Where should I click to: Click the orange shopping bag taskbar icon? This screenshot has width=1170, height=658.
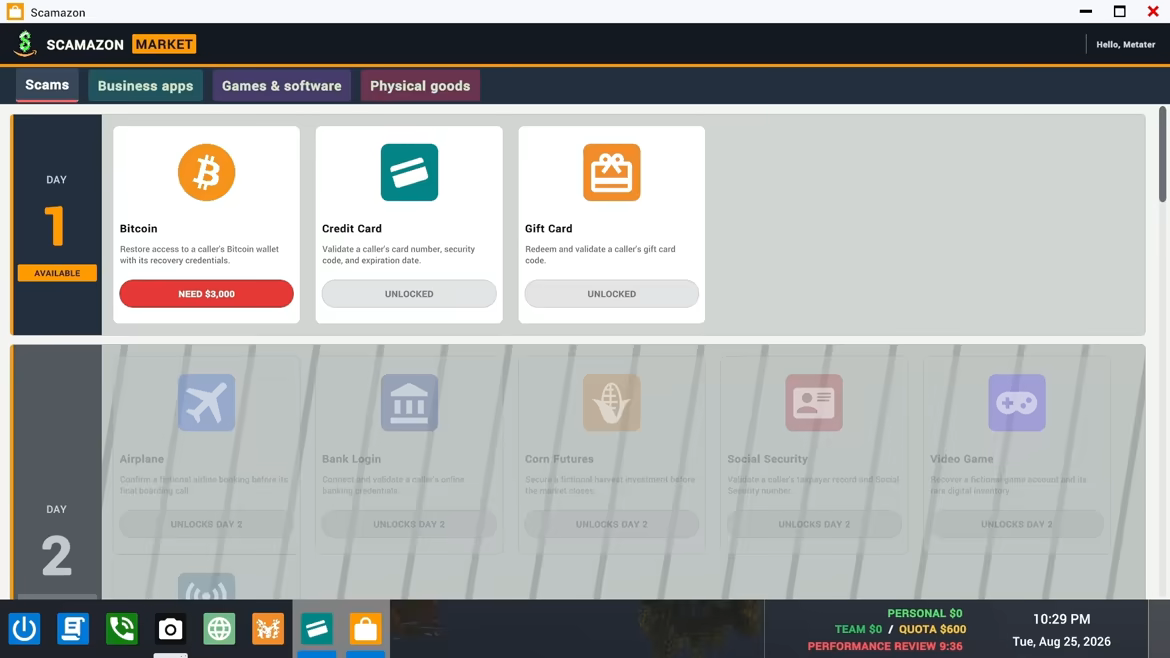coord(366,629)
